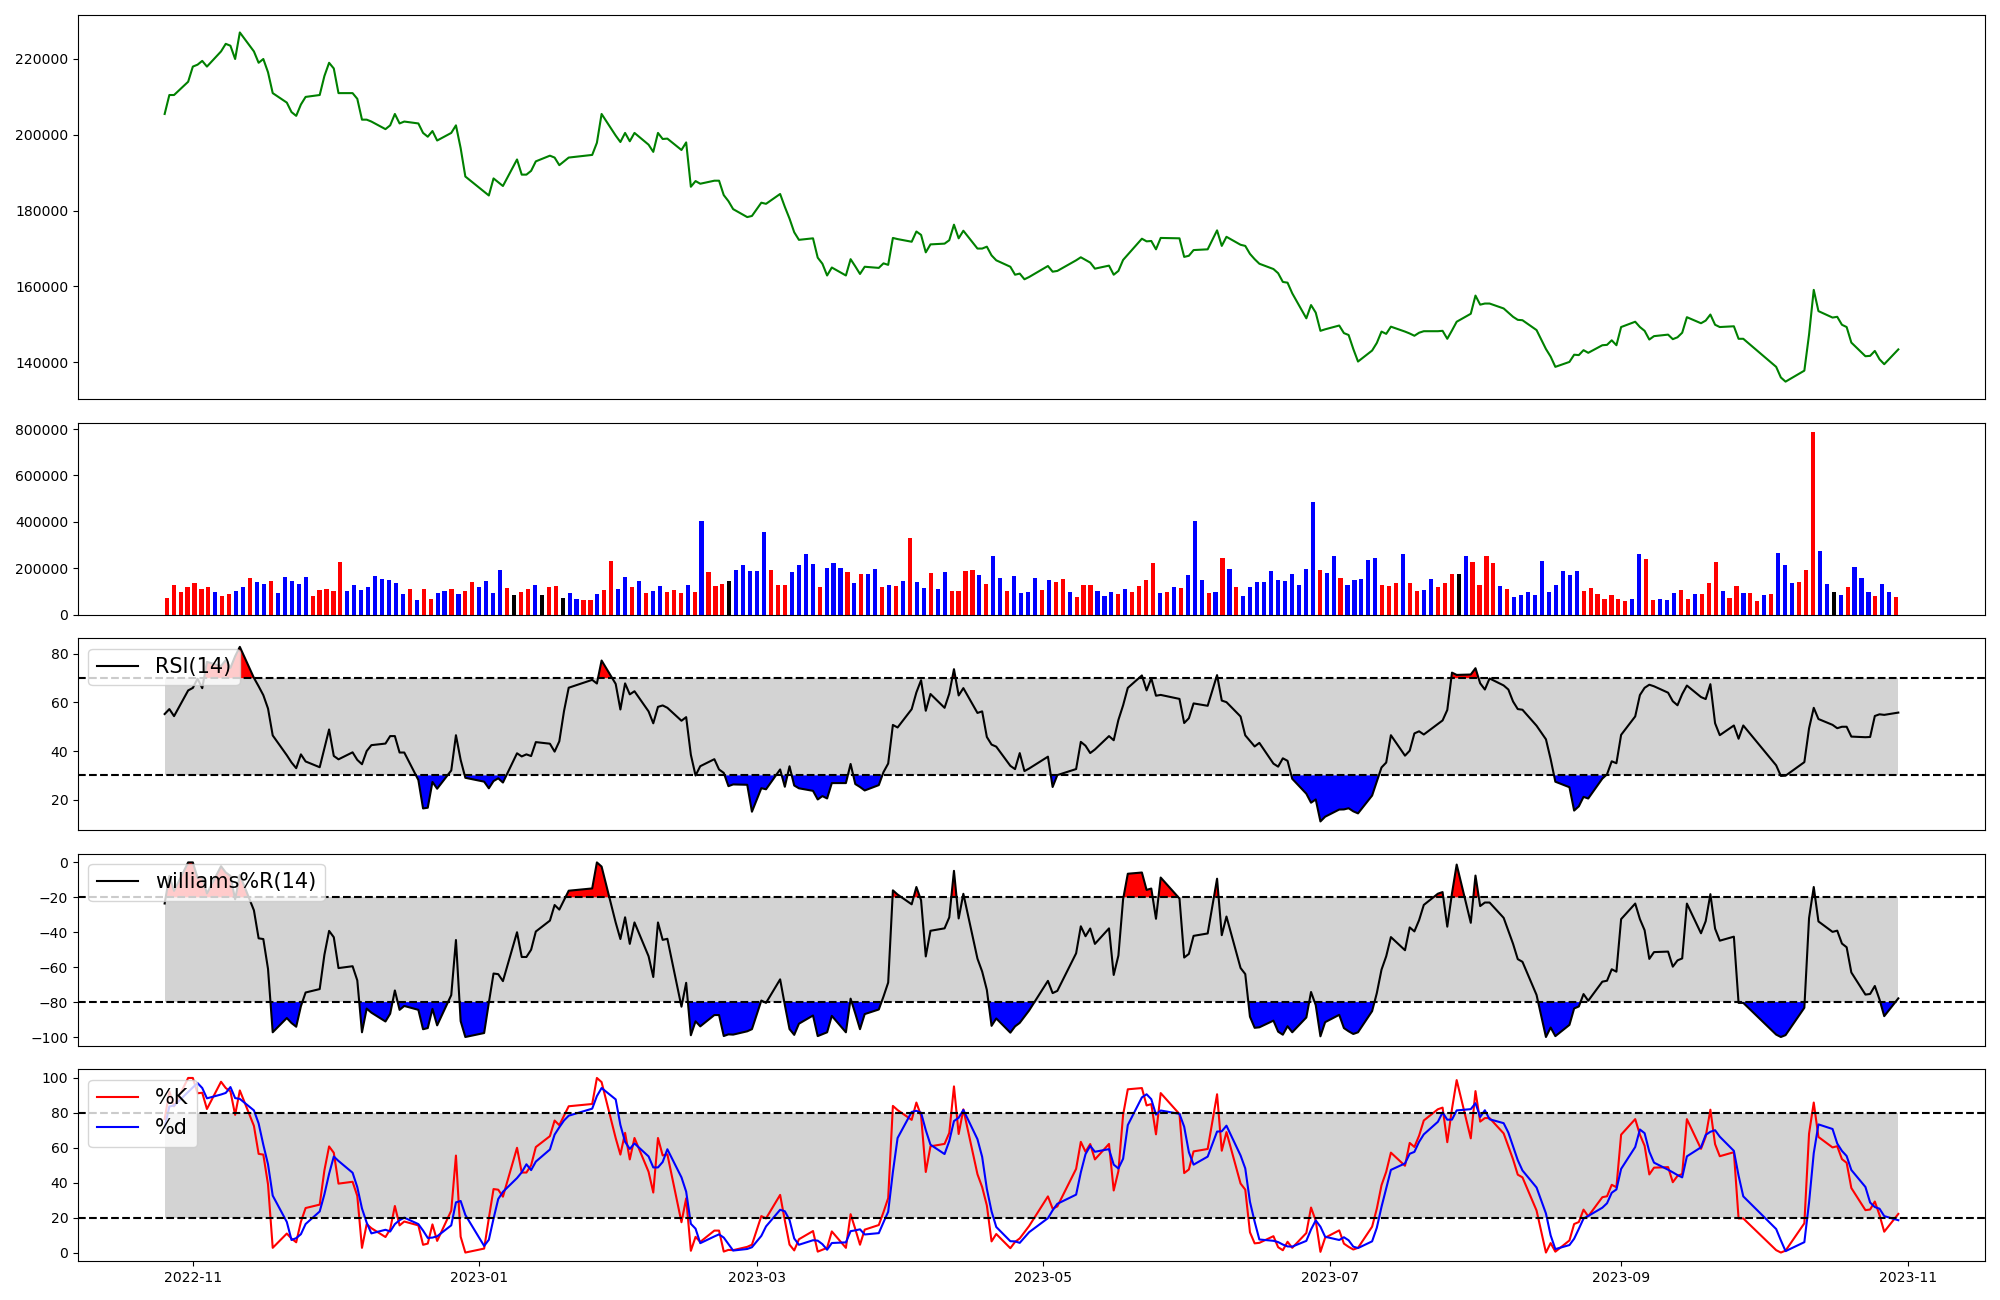
Task: Select the %d legend entry text
Action: pyautogui.click(x=171, y=1127)
